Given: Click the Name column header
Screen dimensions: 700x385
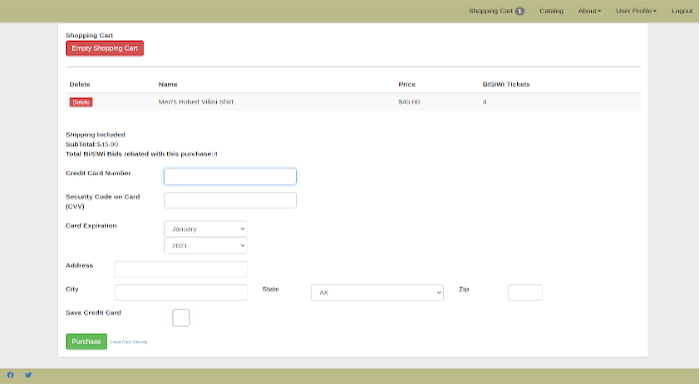Looking at the screenshot, I should 168,84.
